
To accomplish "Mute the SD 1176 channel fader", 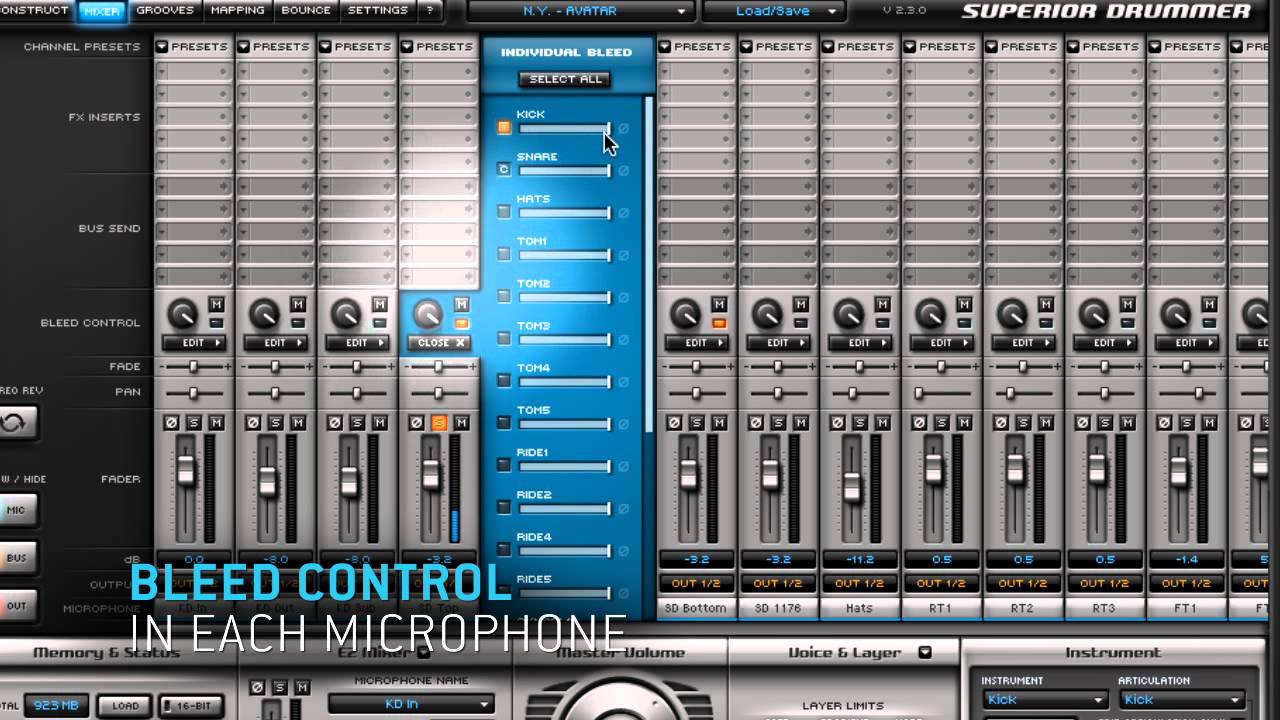I will (x=800, y=423).
